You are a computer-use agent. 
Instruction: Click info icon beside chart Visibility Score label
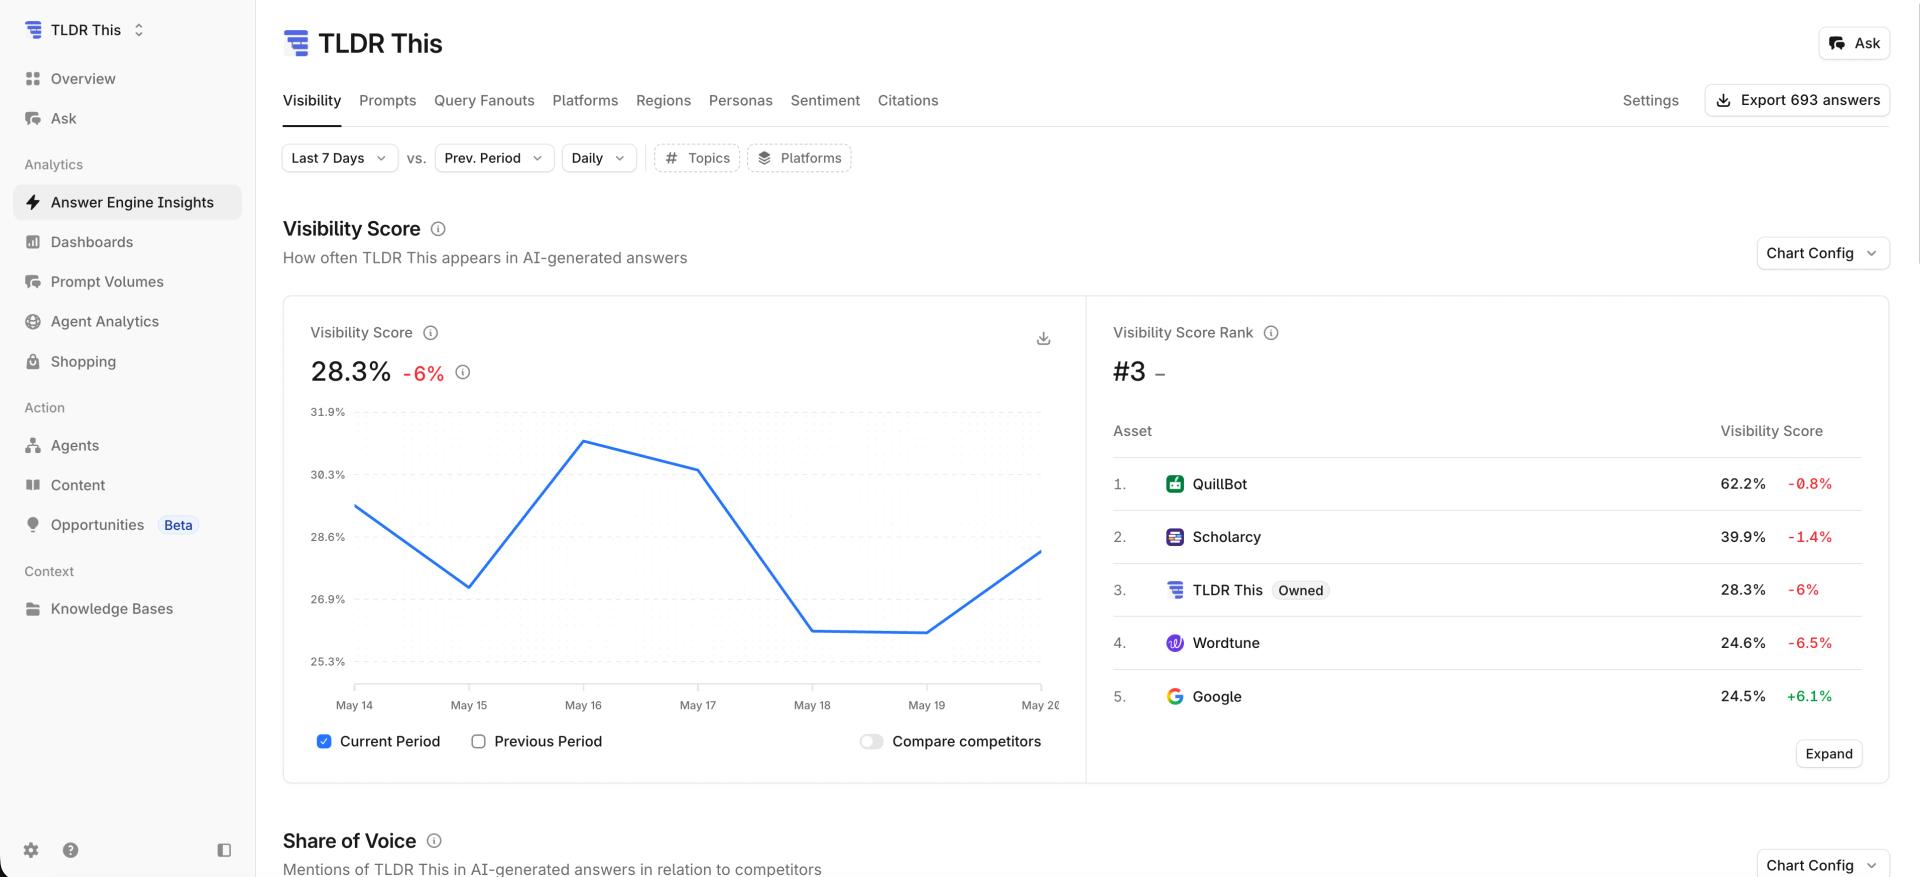(x=431, y=333)
